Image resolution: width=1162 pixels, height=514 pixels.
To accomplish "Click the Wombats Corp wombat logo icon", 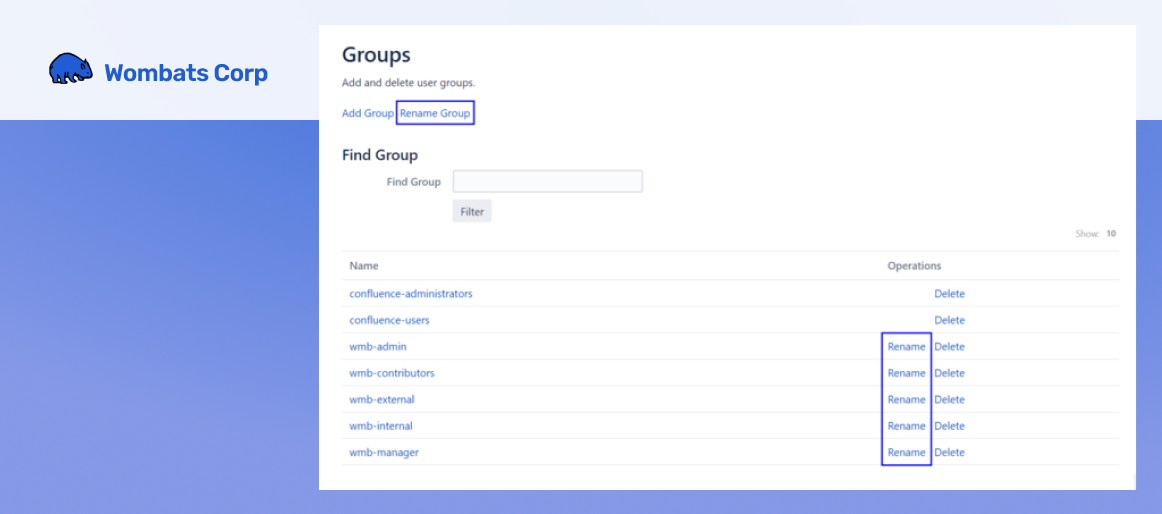I will pyautogui.click(x=71, y=68).
